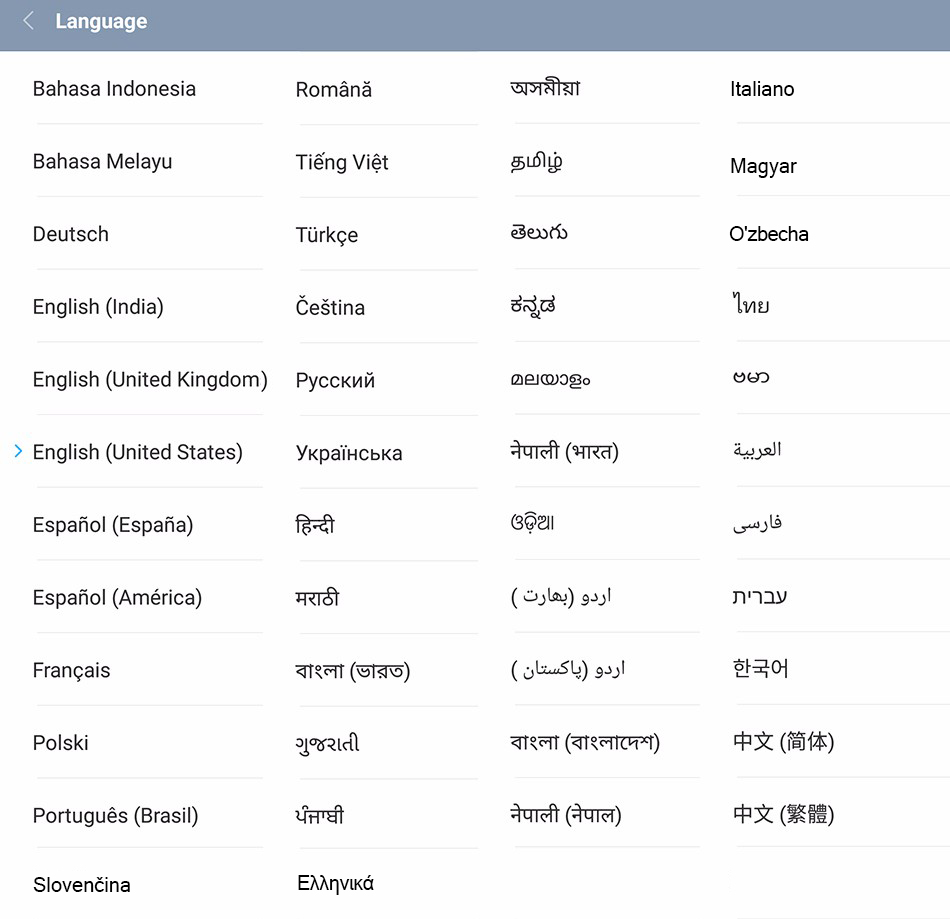Choose 한국어 language option

[761, 668]
